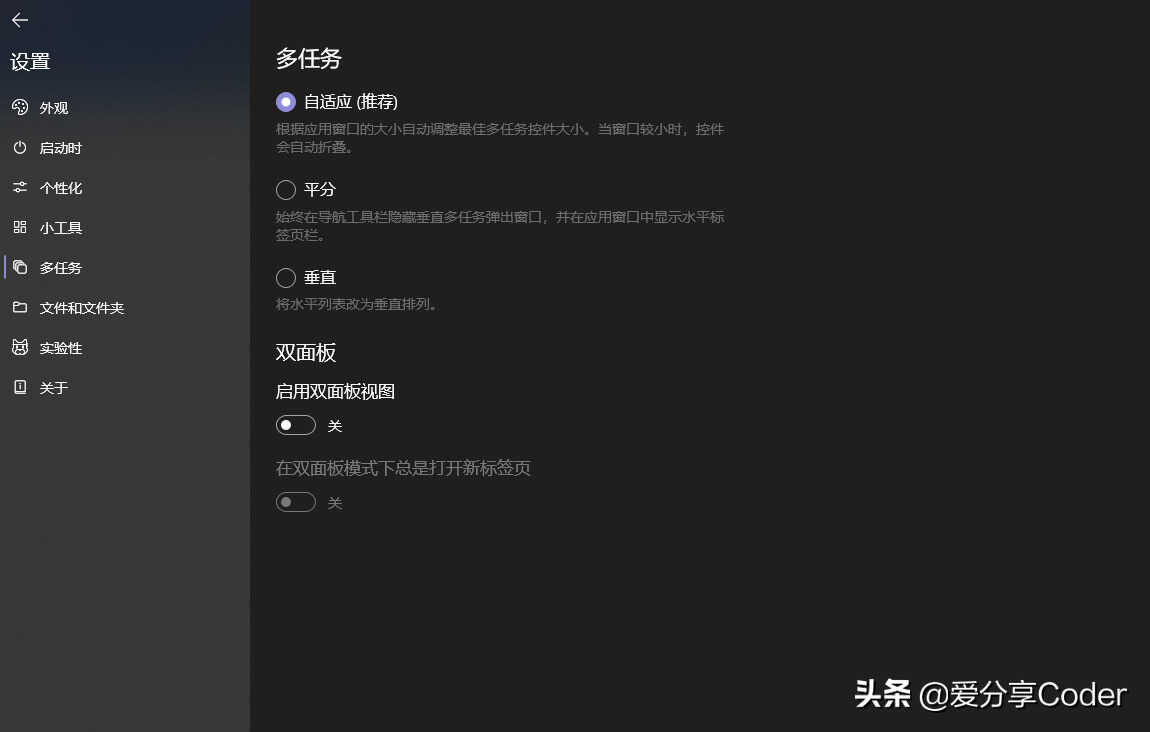Toggle 在双面板模式下总是打开新标签页 switch
Image resolution: width=1150 pixels, height=732 pixels.
pyautogui.click(x=296, y=502)
